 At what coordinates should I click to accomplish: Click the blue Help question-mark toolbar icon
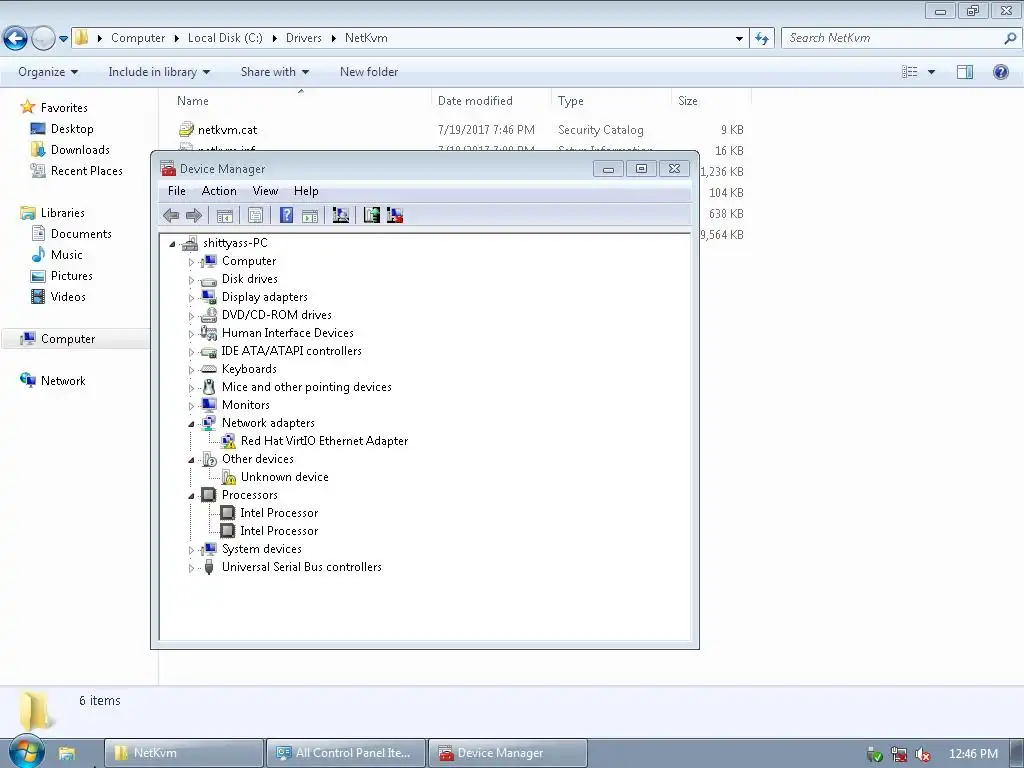pos(286,215)
